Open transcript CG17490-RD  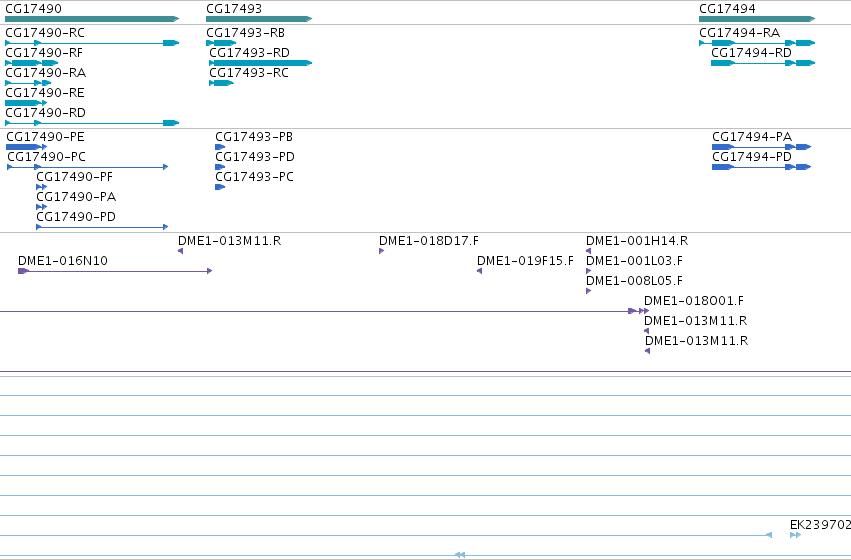(x=46, y=113)
